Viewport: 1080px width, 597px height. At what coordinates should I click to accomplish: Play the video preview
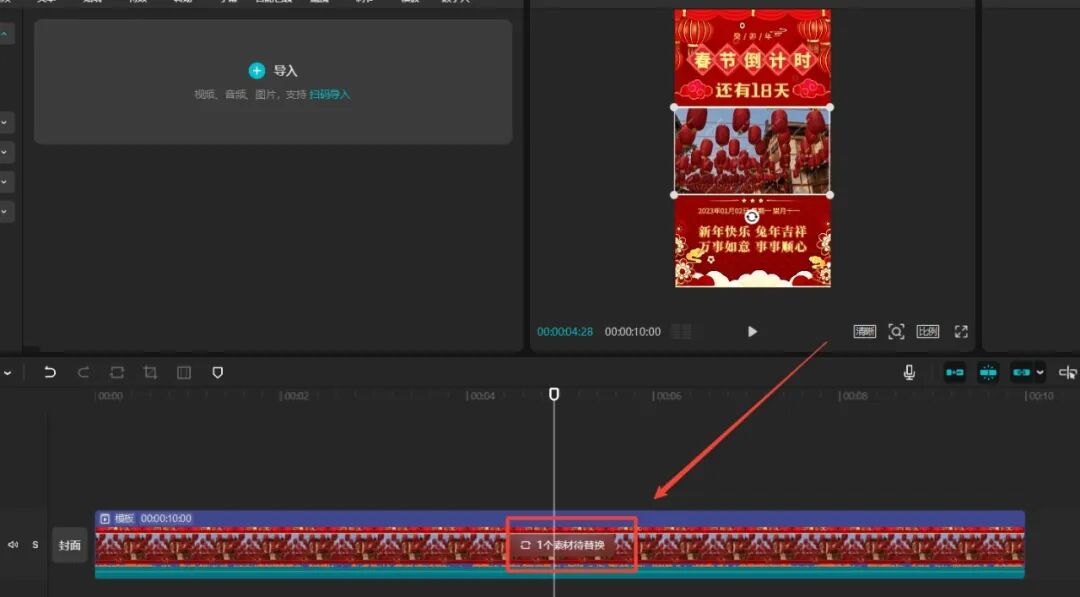point(753,331)
